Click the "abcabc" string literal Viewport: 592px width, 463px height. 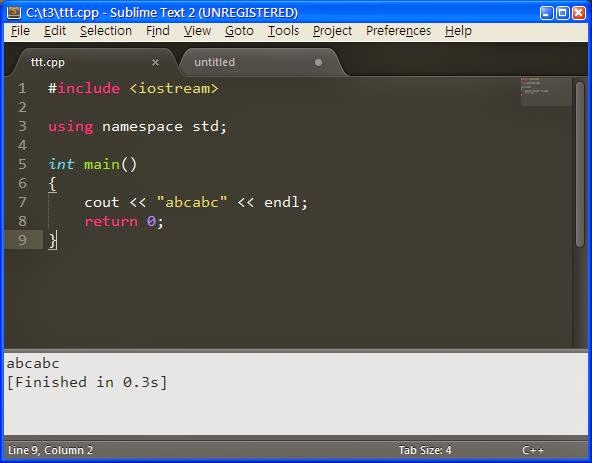(192, 202)
